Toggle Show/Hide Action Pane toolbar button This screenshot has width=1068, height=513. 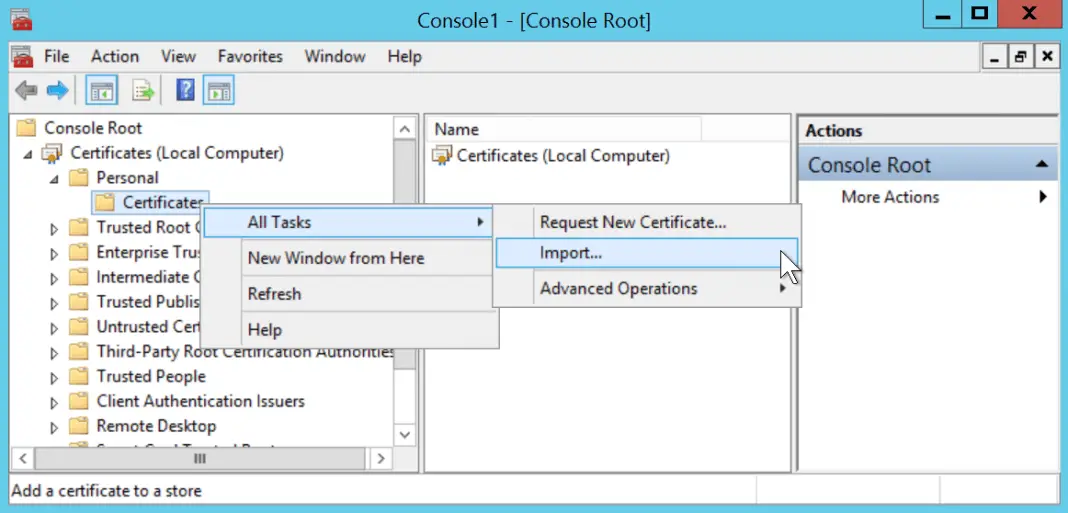tap(218, 91)
